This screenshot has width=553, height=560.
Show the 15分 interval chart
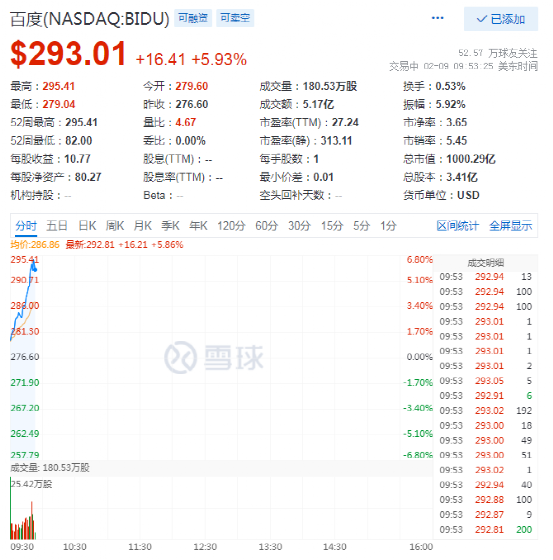332,226
